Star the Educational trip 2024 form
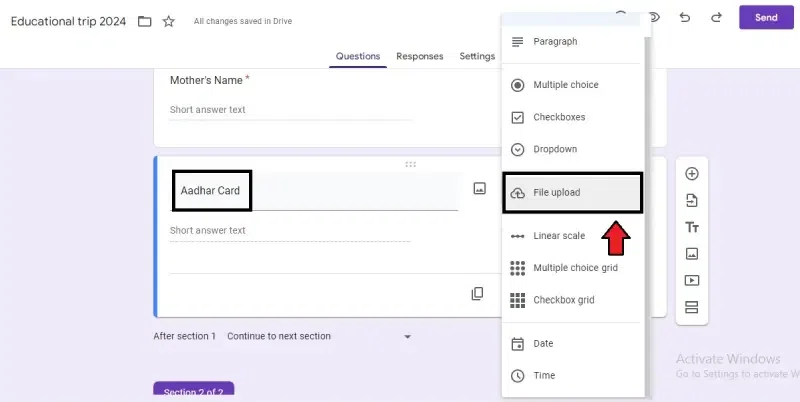Image resolution: width=800 pixels, height=402 pixels. coord(169,21)
